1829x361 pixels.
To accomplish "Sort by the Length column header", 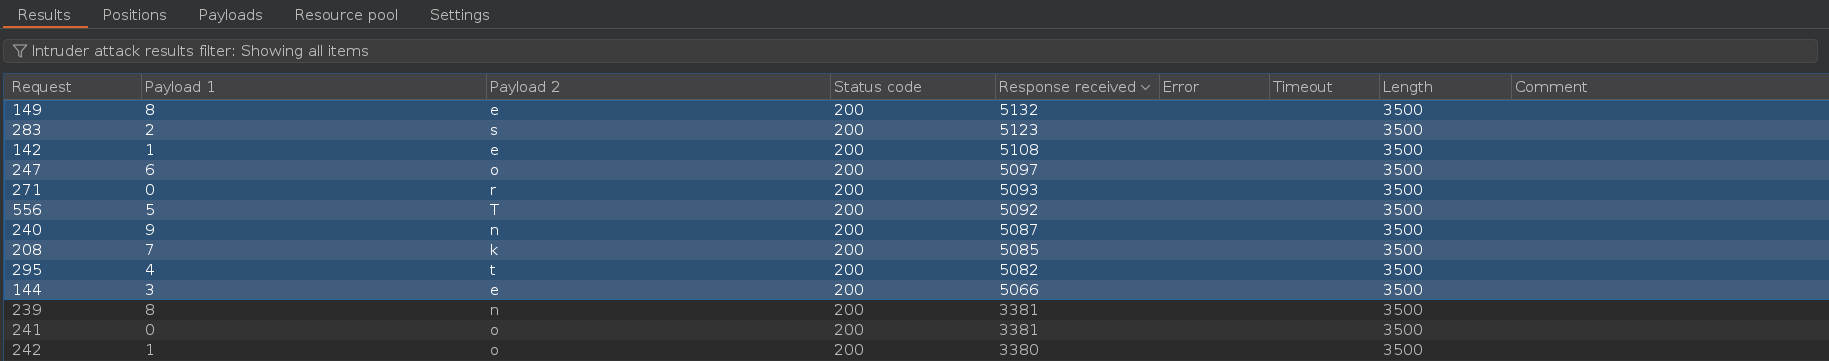I will pos(1445,87).
